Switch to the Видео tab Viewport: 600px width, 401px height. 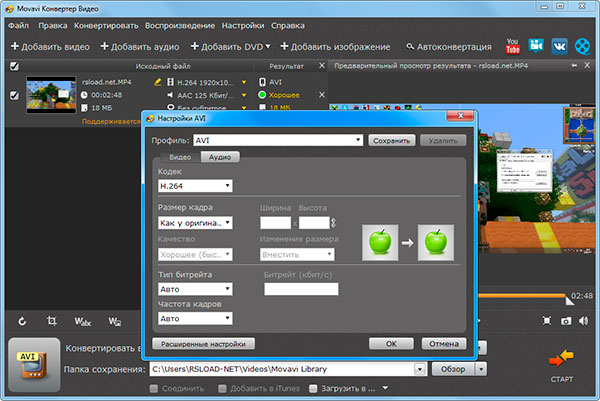180,157
